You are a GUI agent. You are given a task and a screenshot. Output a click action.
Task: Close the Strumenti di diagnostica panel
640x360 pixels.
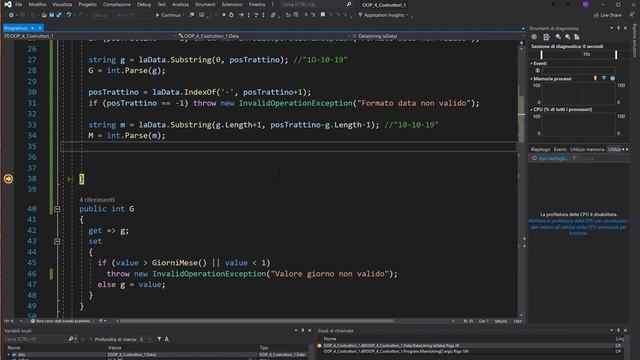[x=625, y=28]
